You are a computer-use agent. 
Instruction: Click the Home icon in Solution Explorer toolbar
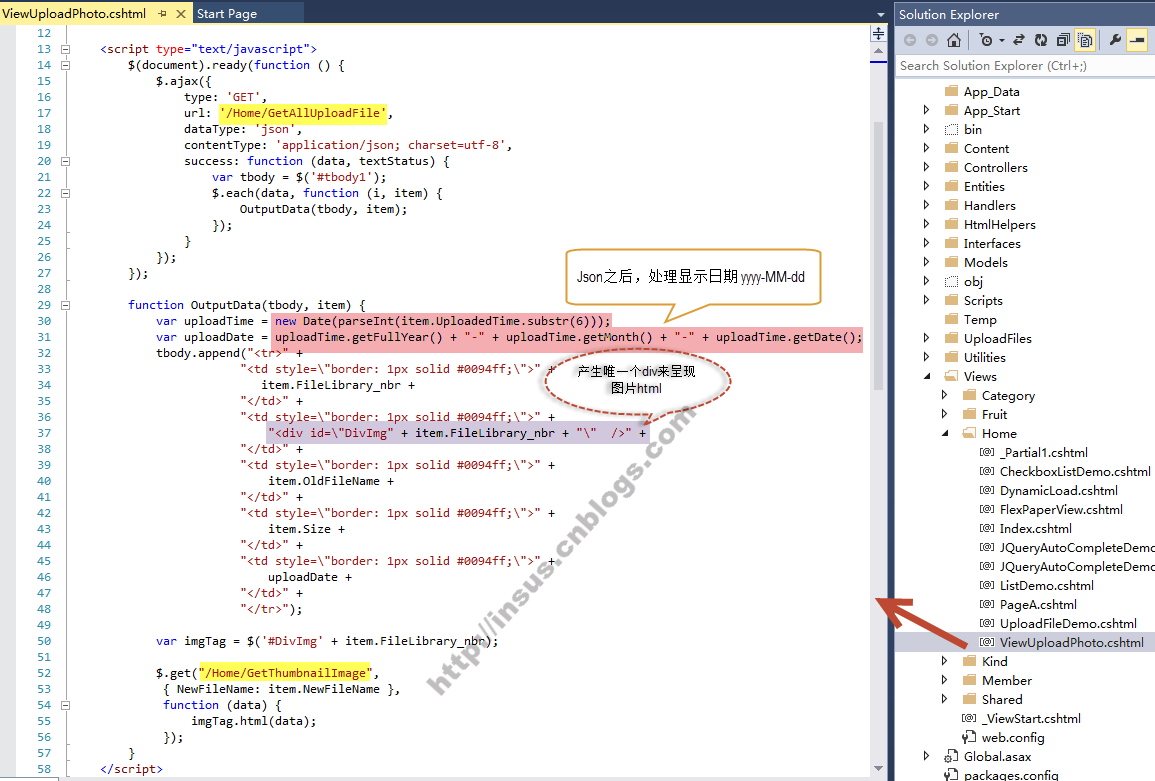954,41
